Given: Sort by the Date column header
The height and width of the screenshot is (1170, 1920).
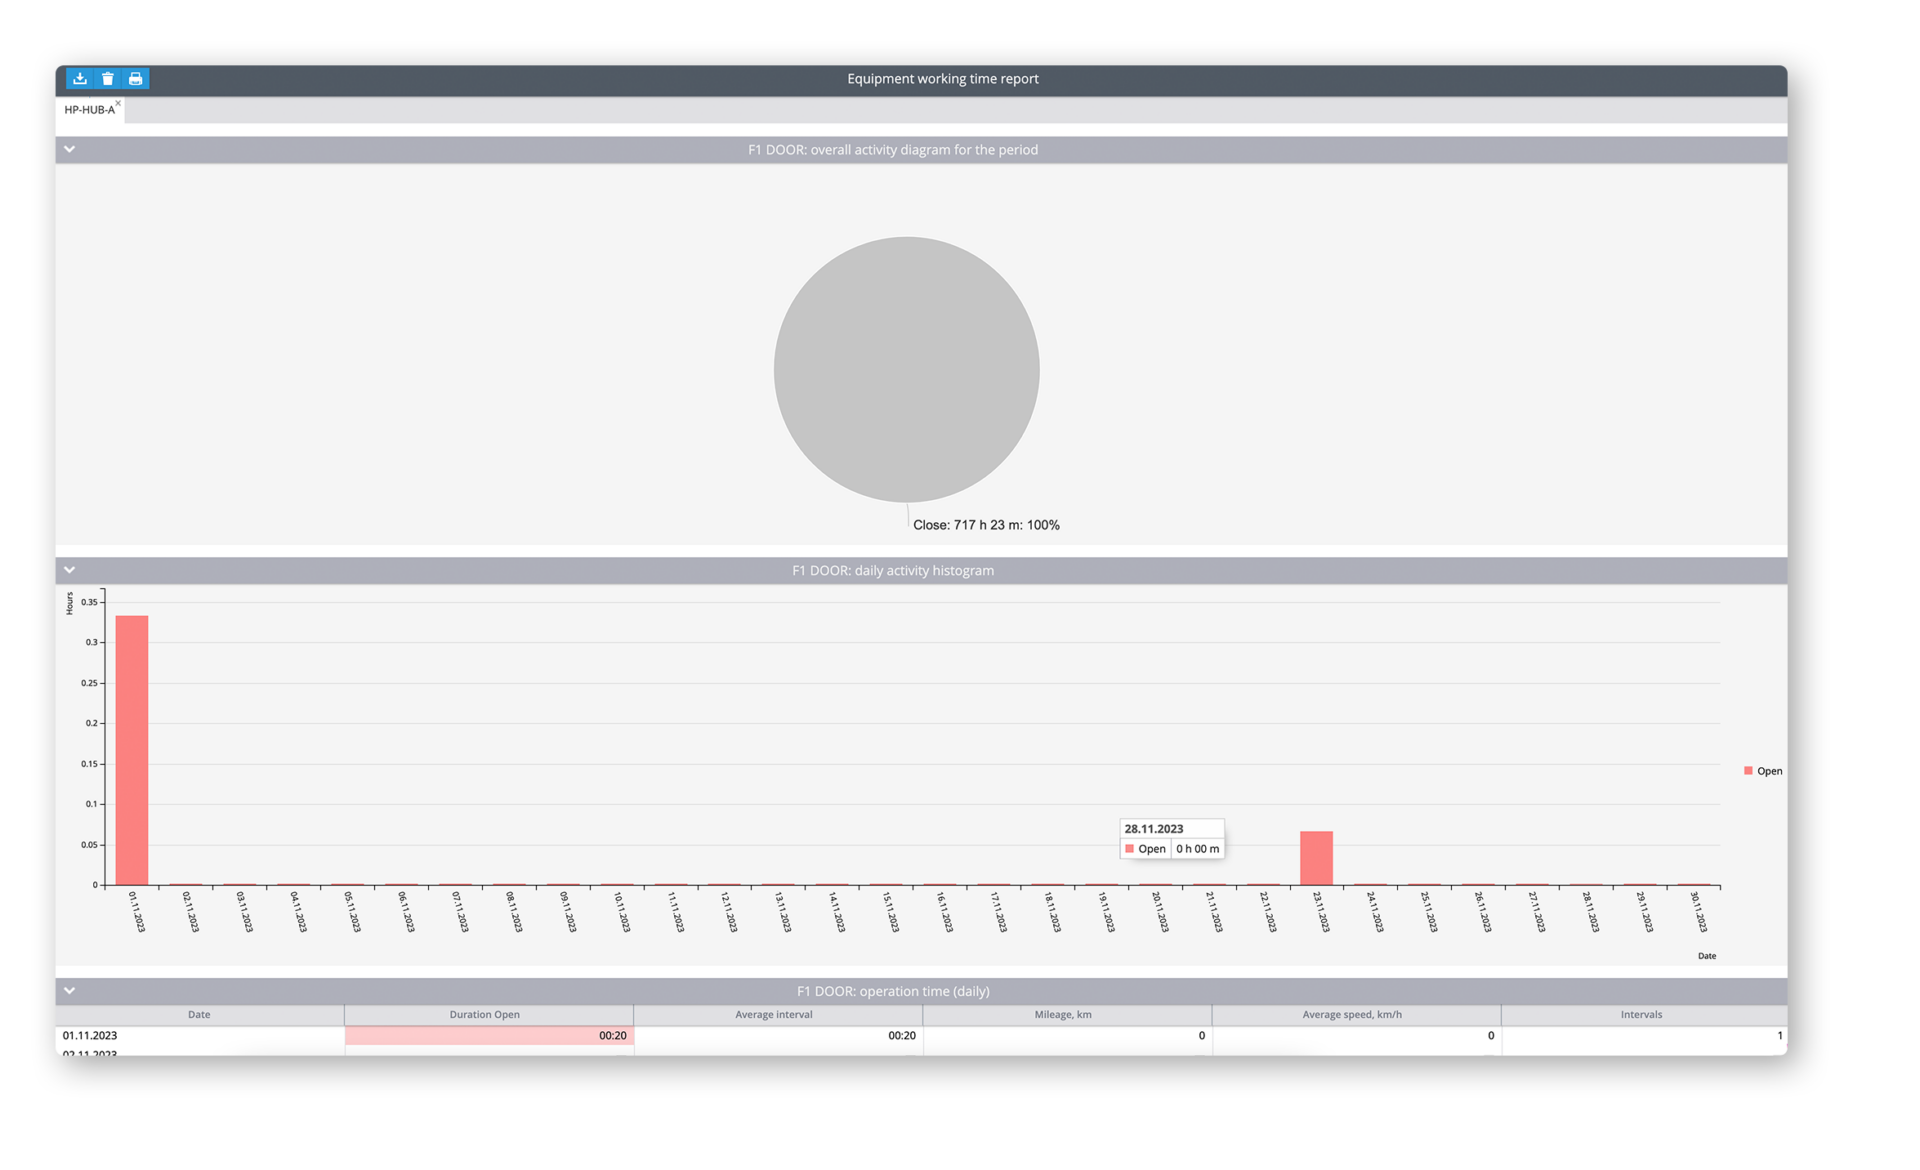Looking at the screenshot, I should [x=199, y=1014].
